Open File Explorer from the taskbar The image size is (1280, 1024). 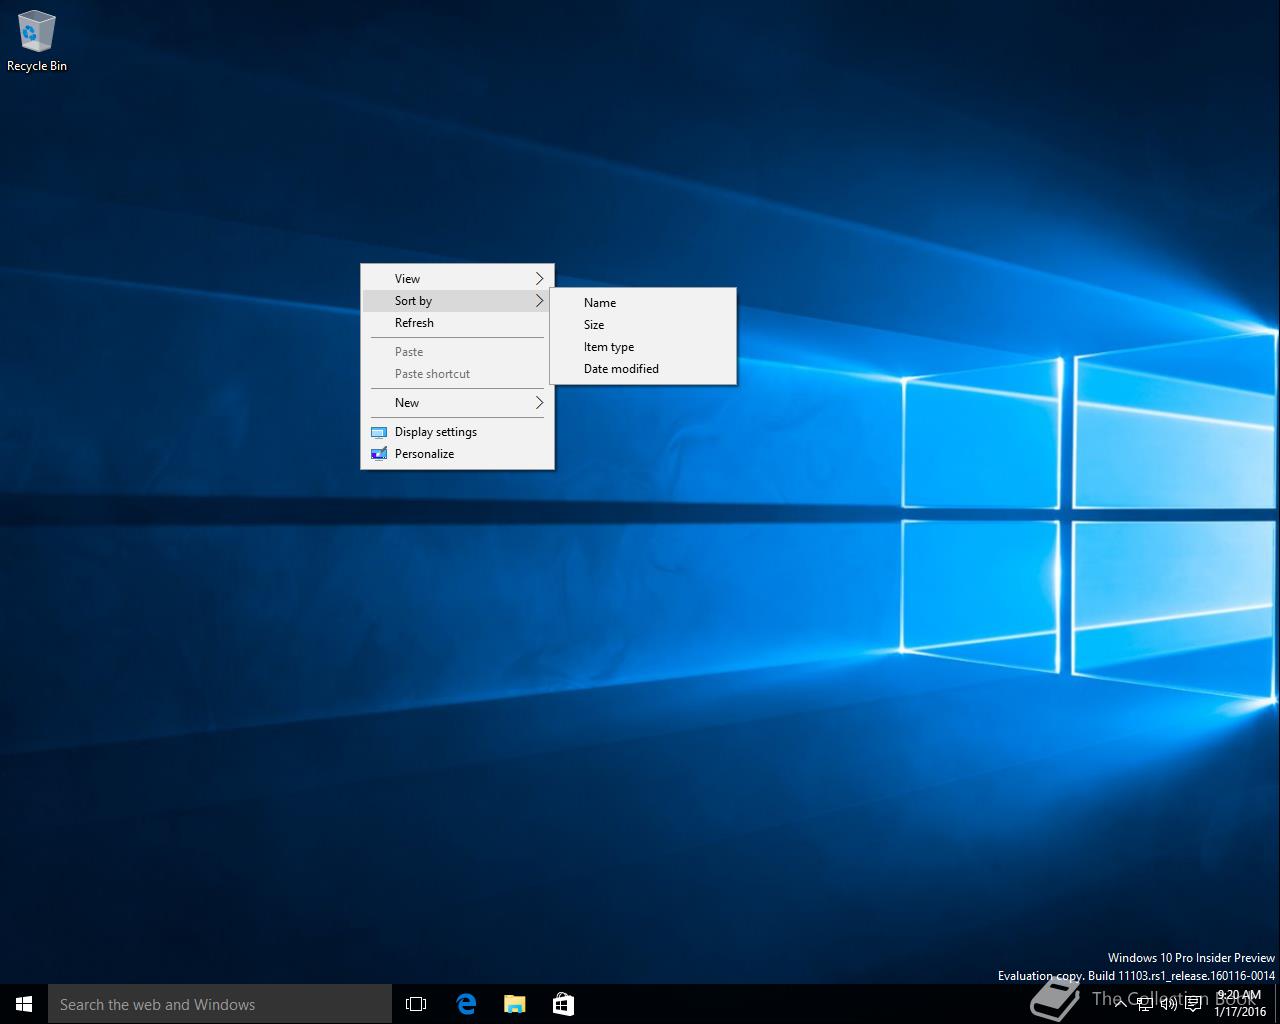click(x=514, y=1004)
